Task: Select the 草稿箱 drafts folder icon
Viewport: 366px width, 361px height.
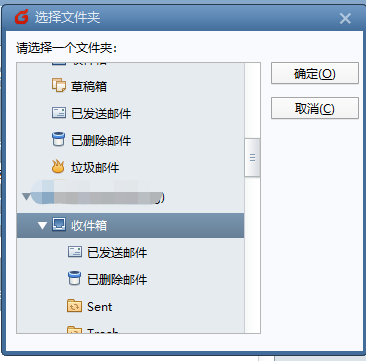Action: pyautogui.click(x=58, y=85)
